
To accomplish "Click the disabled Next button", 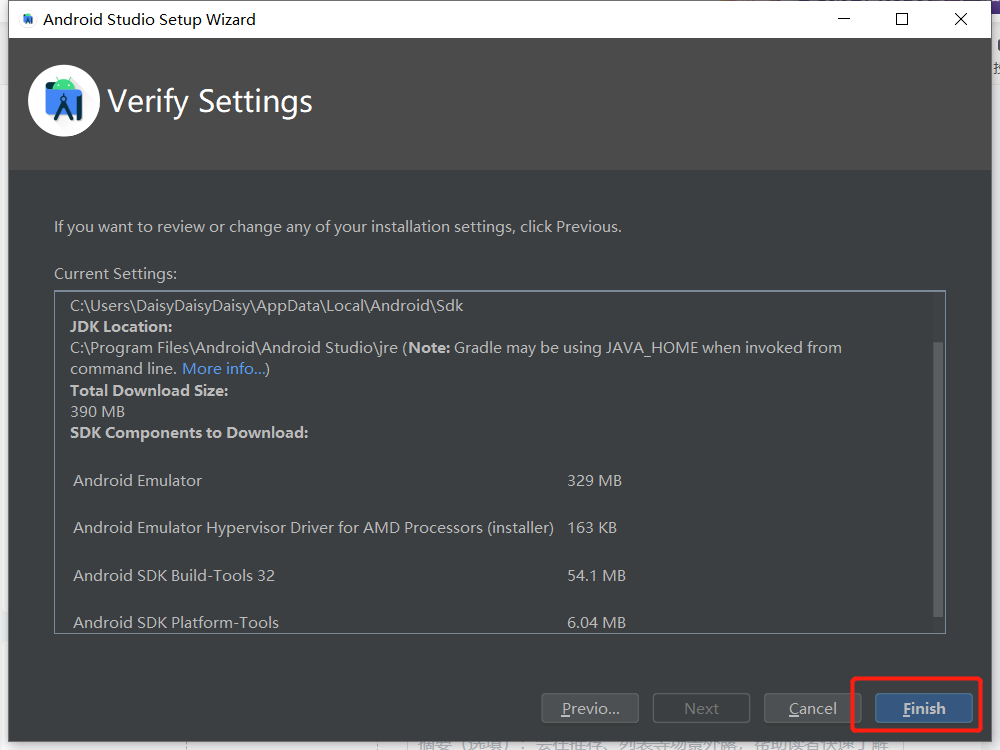I will pyautogui.click(x=701, y=708).
